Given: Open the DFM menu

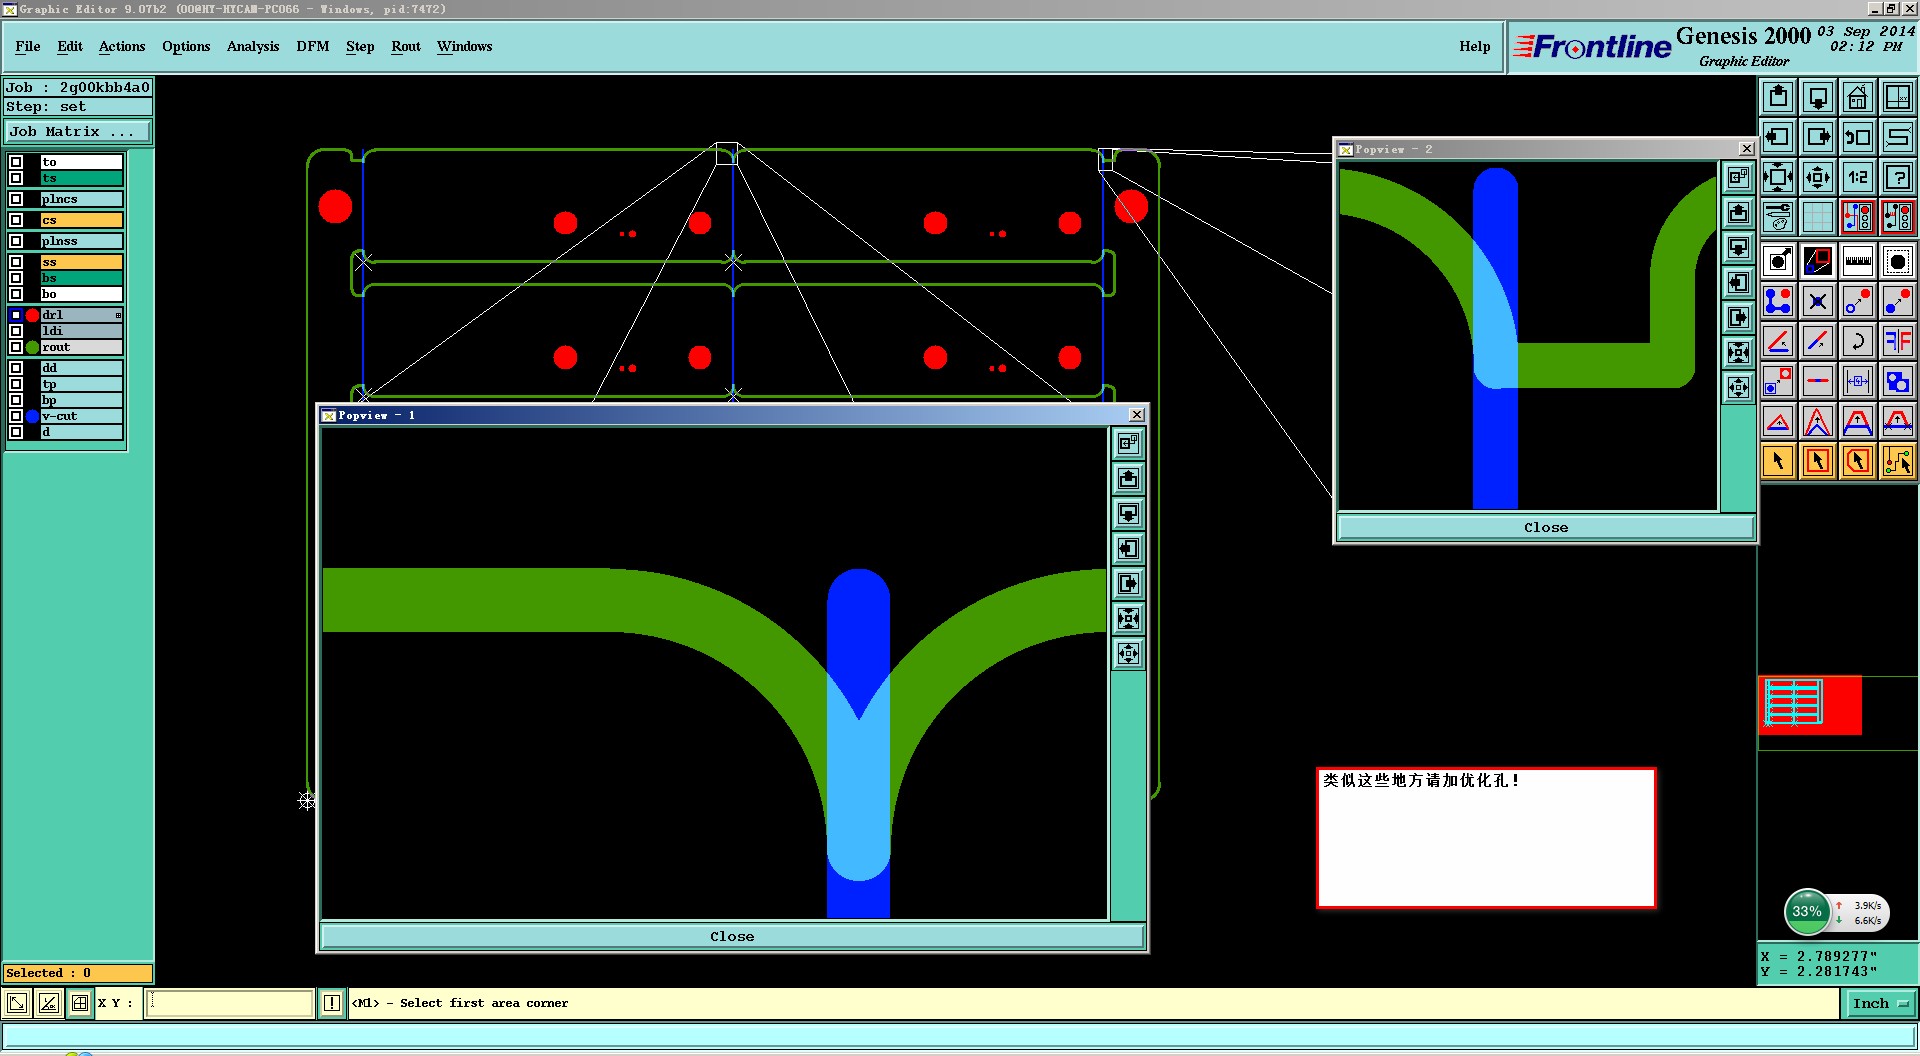Looking at the screenshot, I should (313, 46).
